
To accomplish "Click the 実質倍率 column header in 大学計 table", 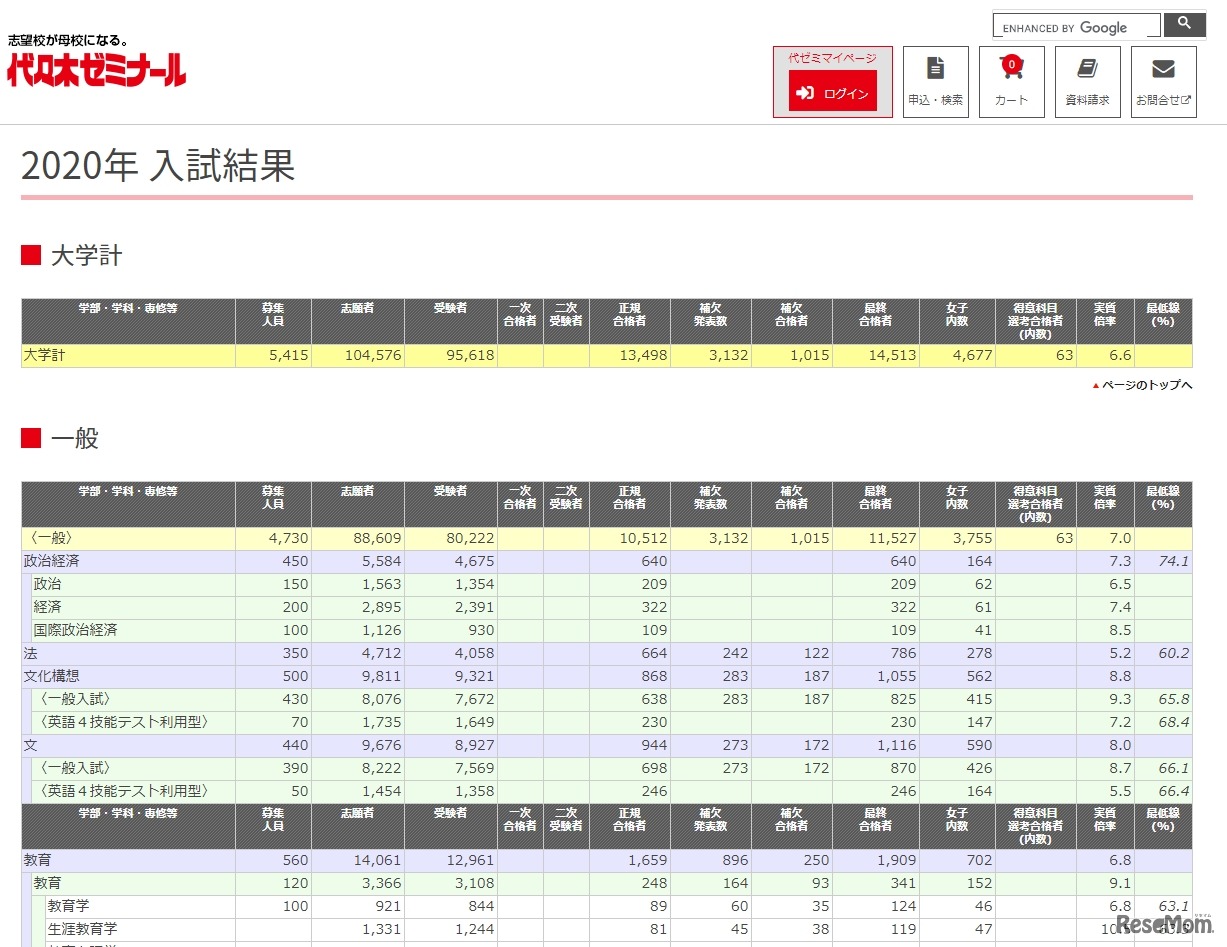I will point(1105,315).
